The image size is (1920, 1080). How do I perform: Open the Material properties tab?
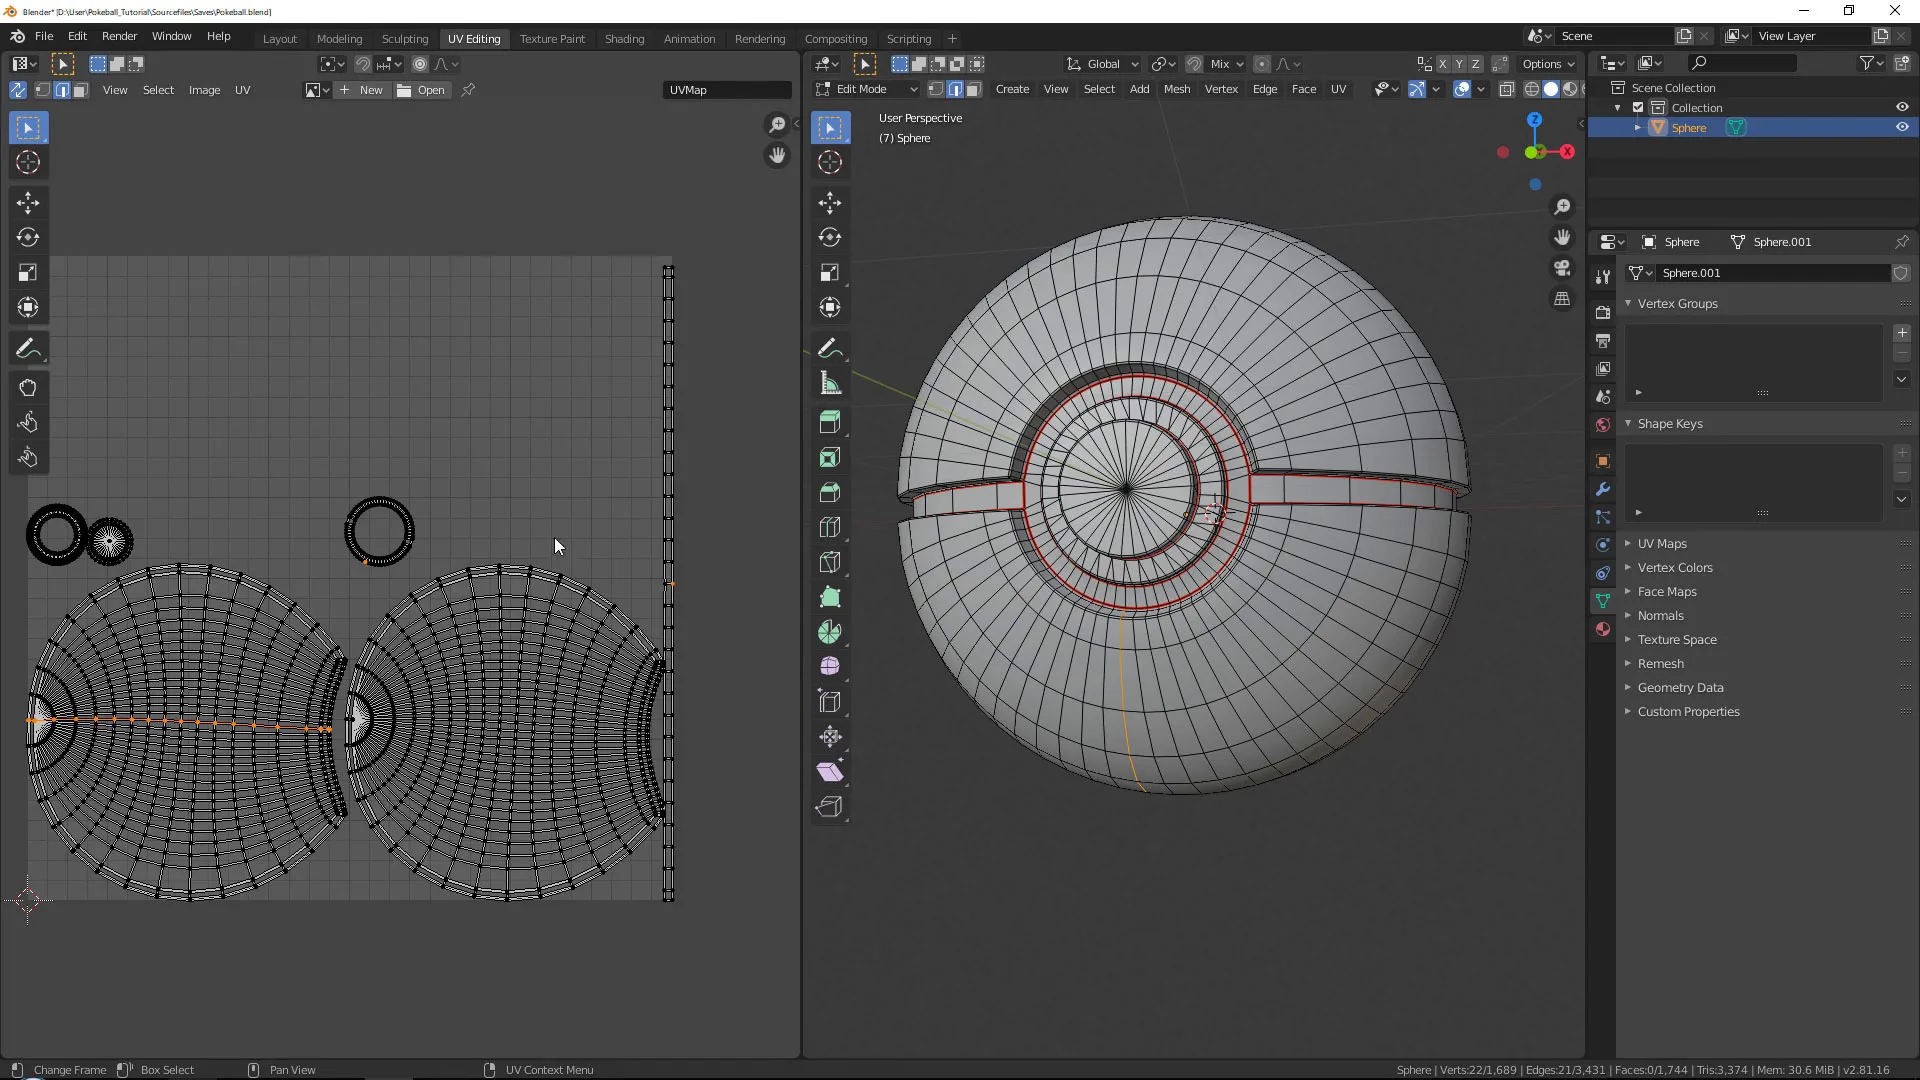1603,629
